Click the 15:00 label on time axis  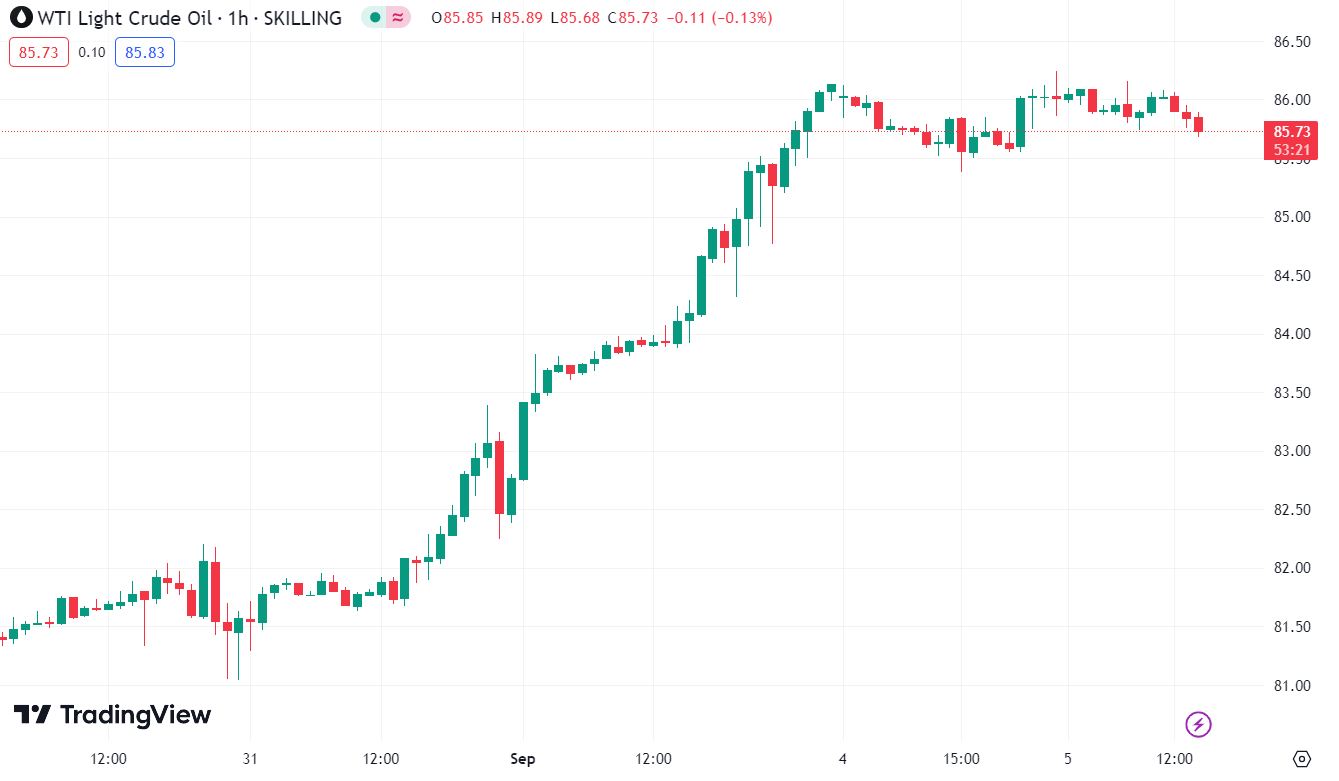tap(961, 759)
